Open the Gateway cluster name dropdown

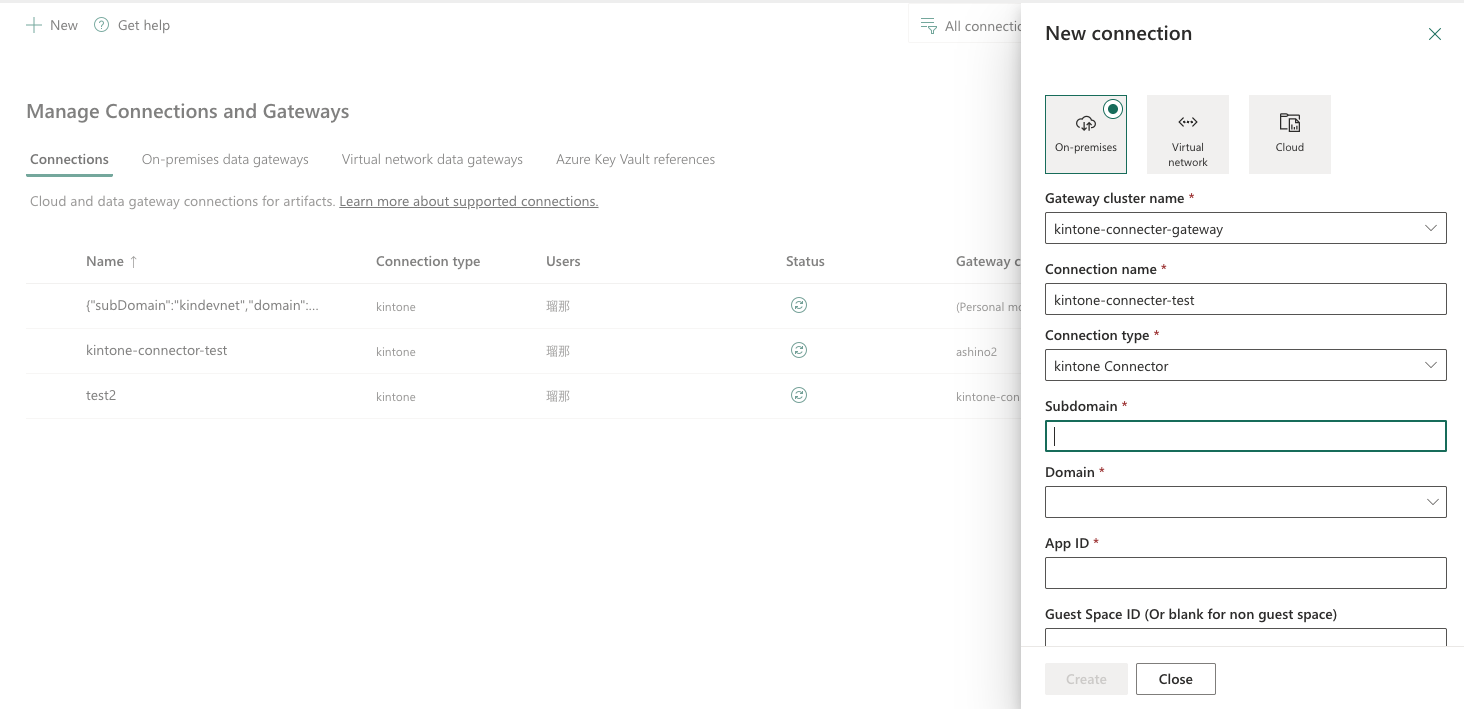1433,228
